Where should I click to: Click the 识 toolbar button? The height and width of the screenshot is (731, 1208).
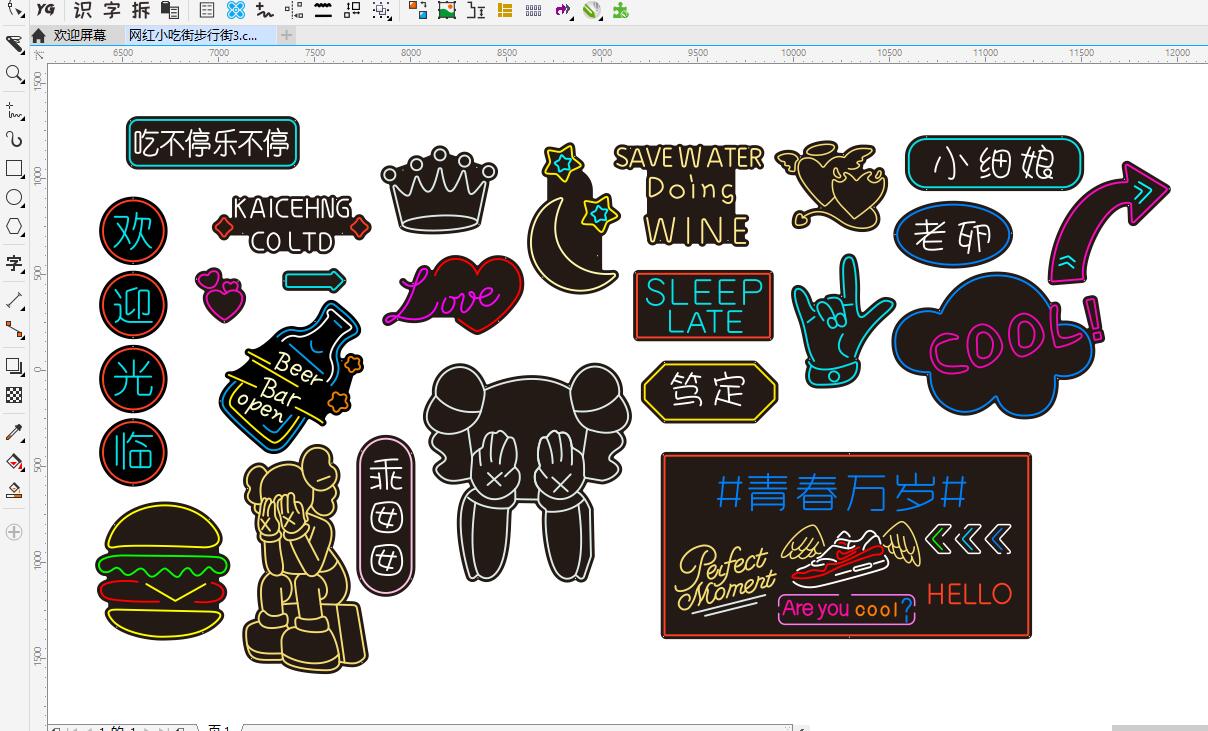point(83,10)
